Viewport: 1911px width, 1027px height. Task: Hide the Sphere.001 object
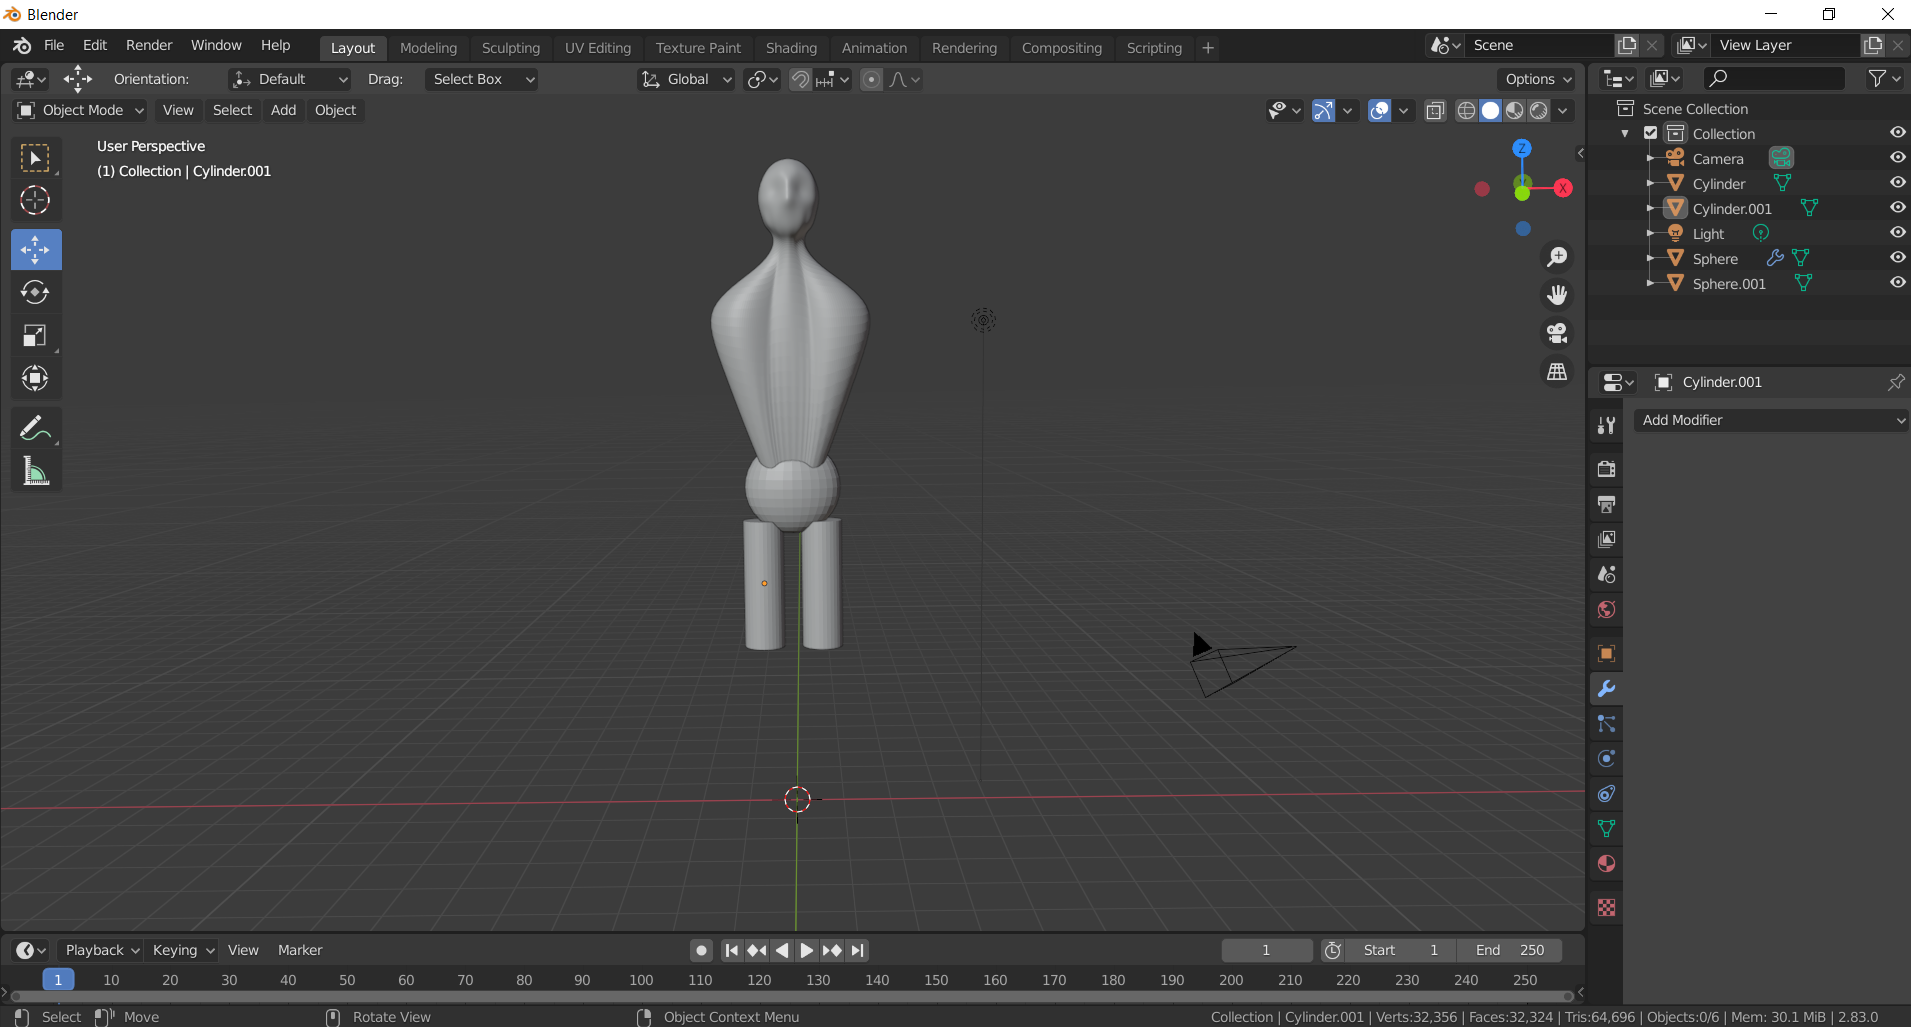click(x=1897, y=283)
